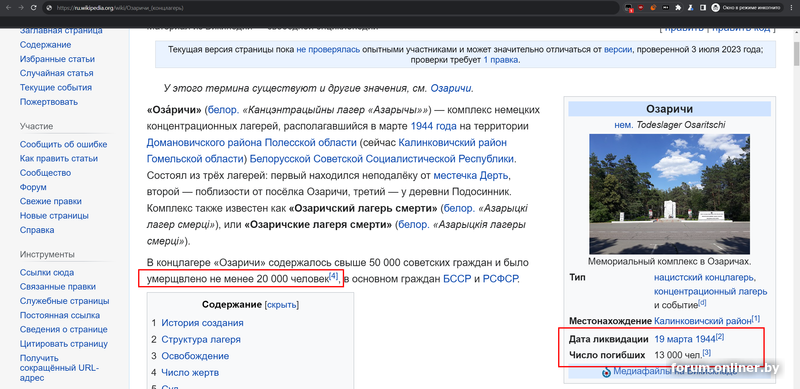Open Как править статьи link

point(59,159)
